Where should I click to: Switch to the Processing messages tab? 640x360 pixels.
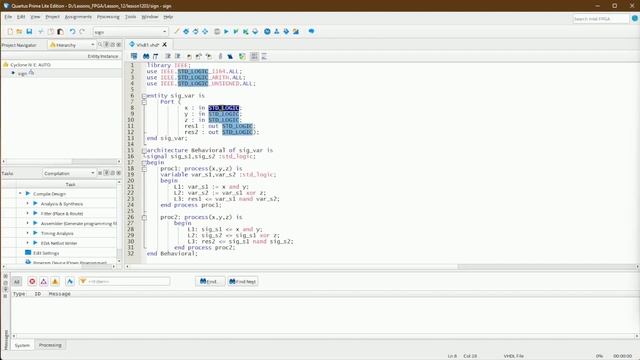coord(50,345)
